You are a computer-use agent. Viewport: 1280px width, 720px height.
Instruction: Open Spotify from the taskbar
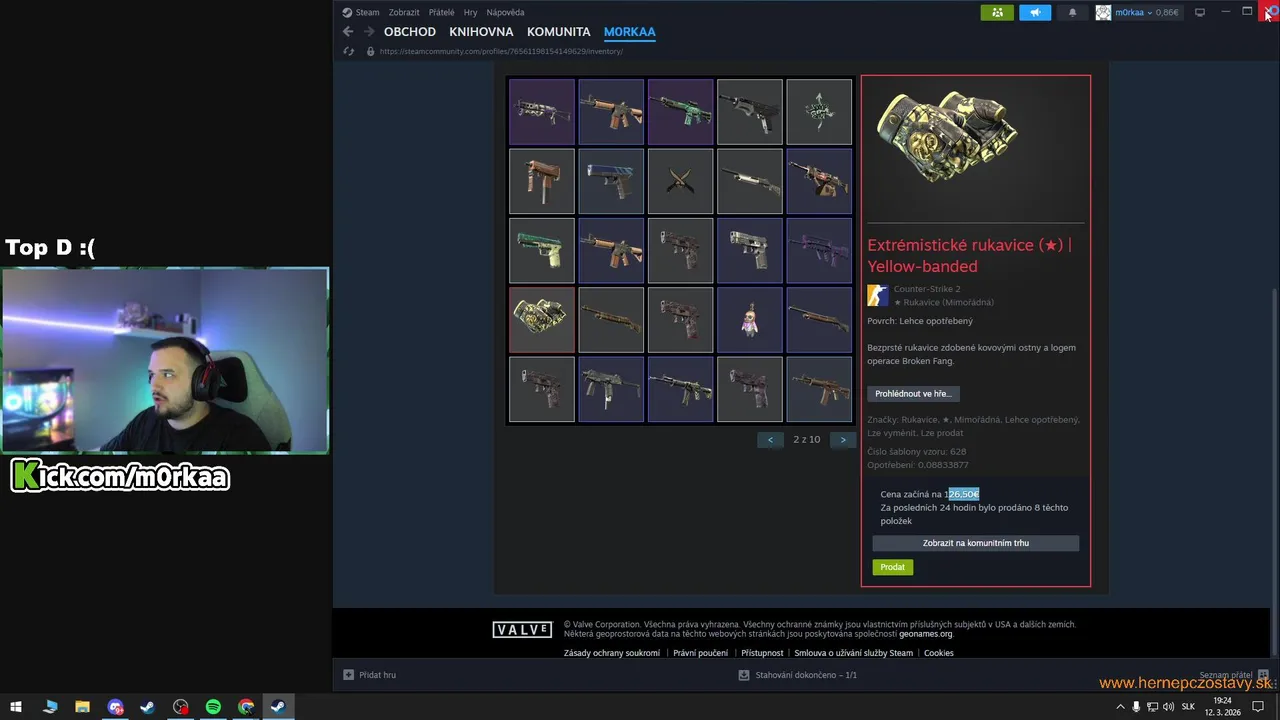pos(213,707)
